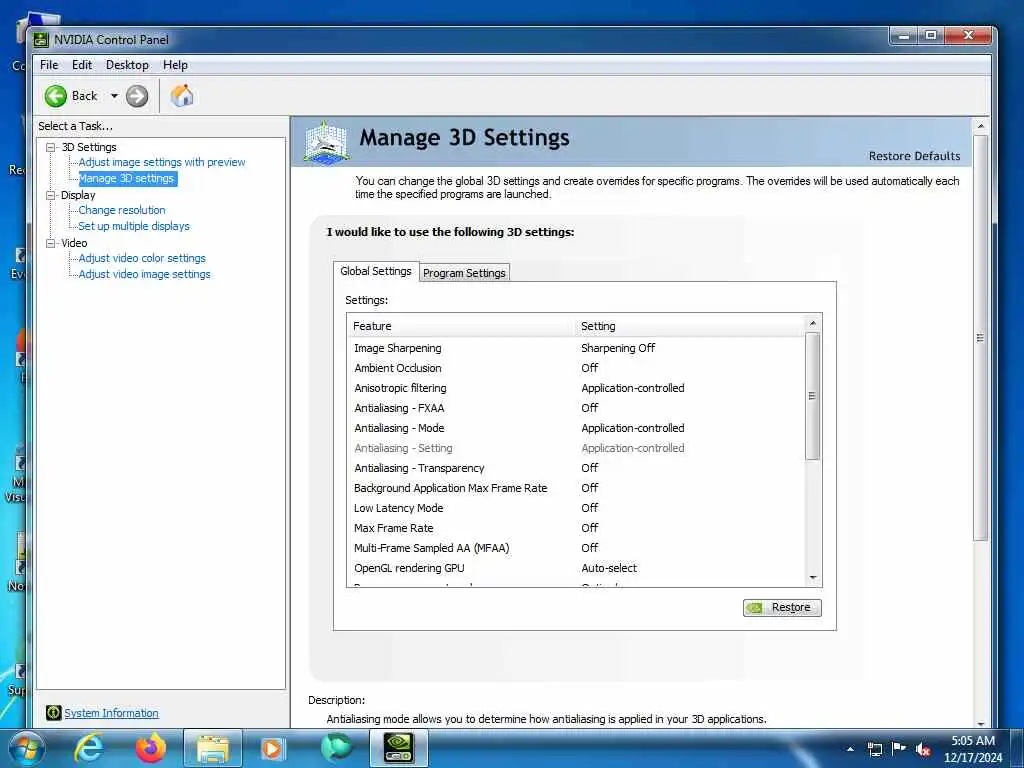The width and height of the screenshot is (1024, 768).
Task: Click the Restore button
Action: tap(782, 607)
